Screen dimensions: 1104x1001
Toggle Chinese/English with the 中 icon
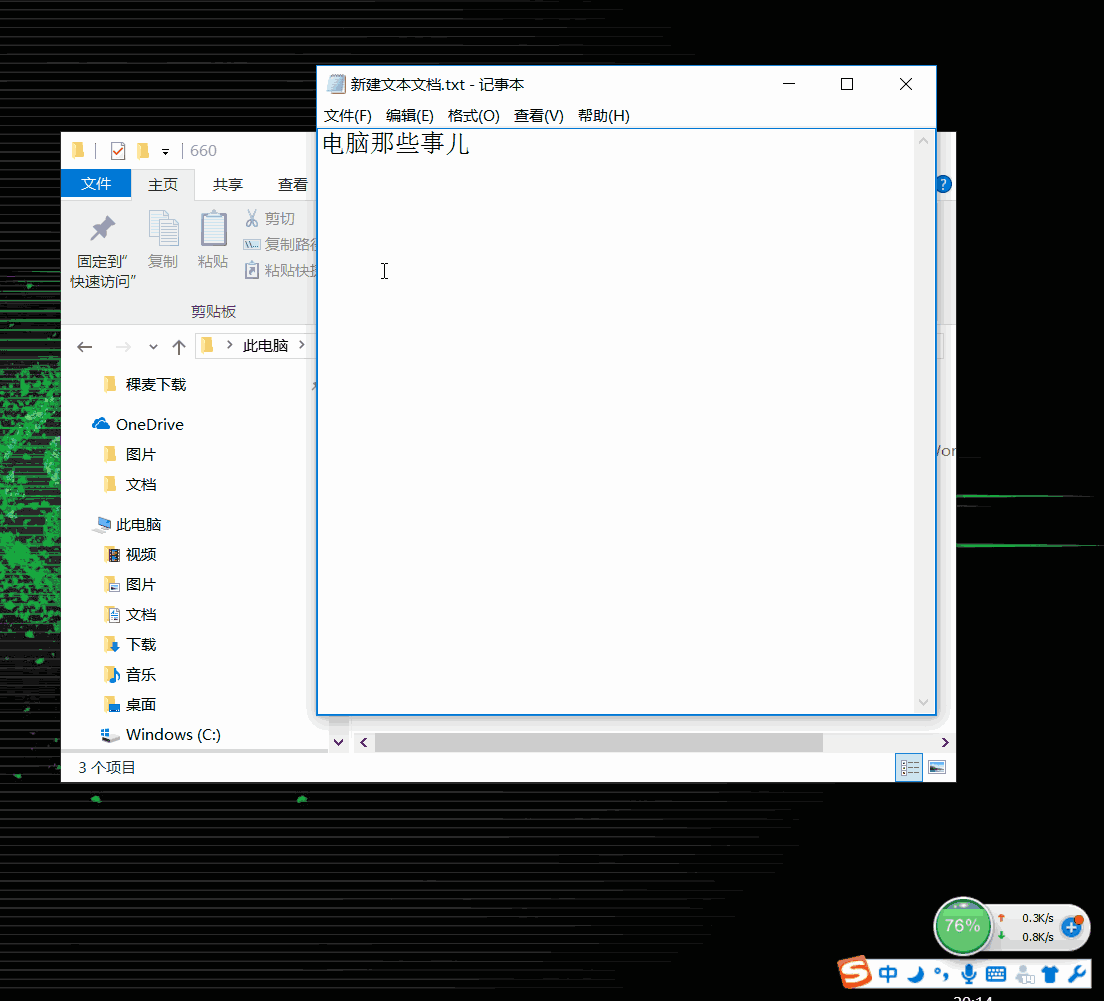tap(888, 973)
